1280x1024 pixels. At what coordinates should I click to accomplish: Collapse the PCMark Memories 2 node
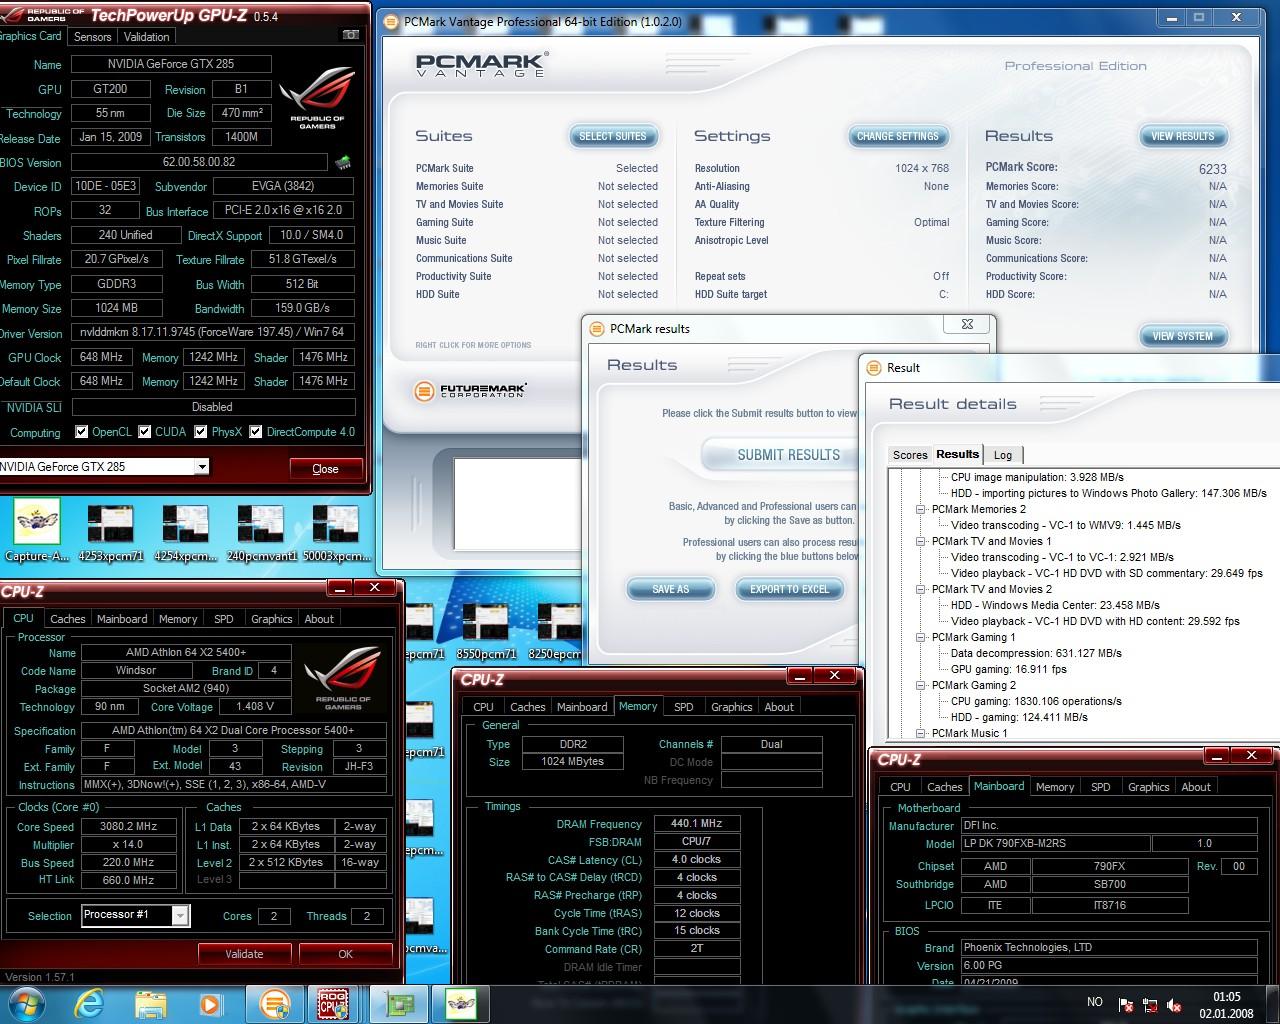[x=921, y=509]
